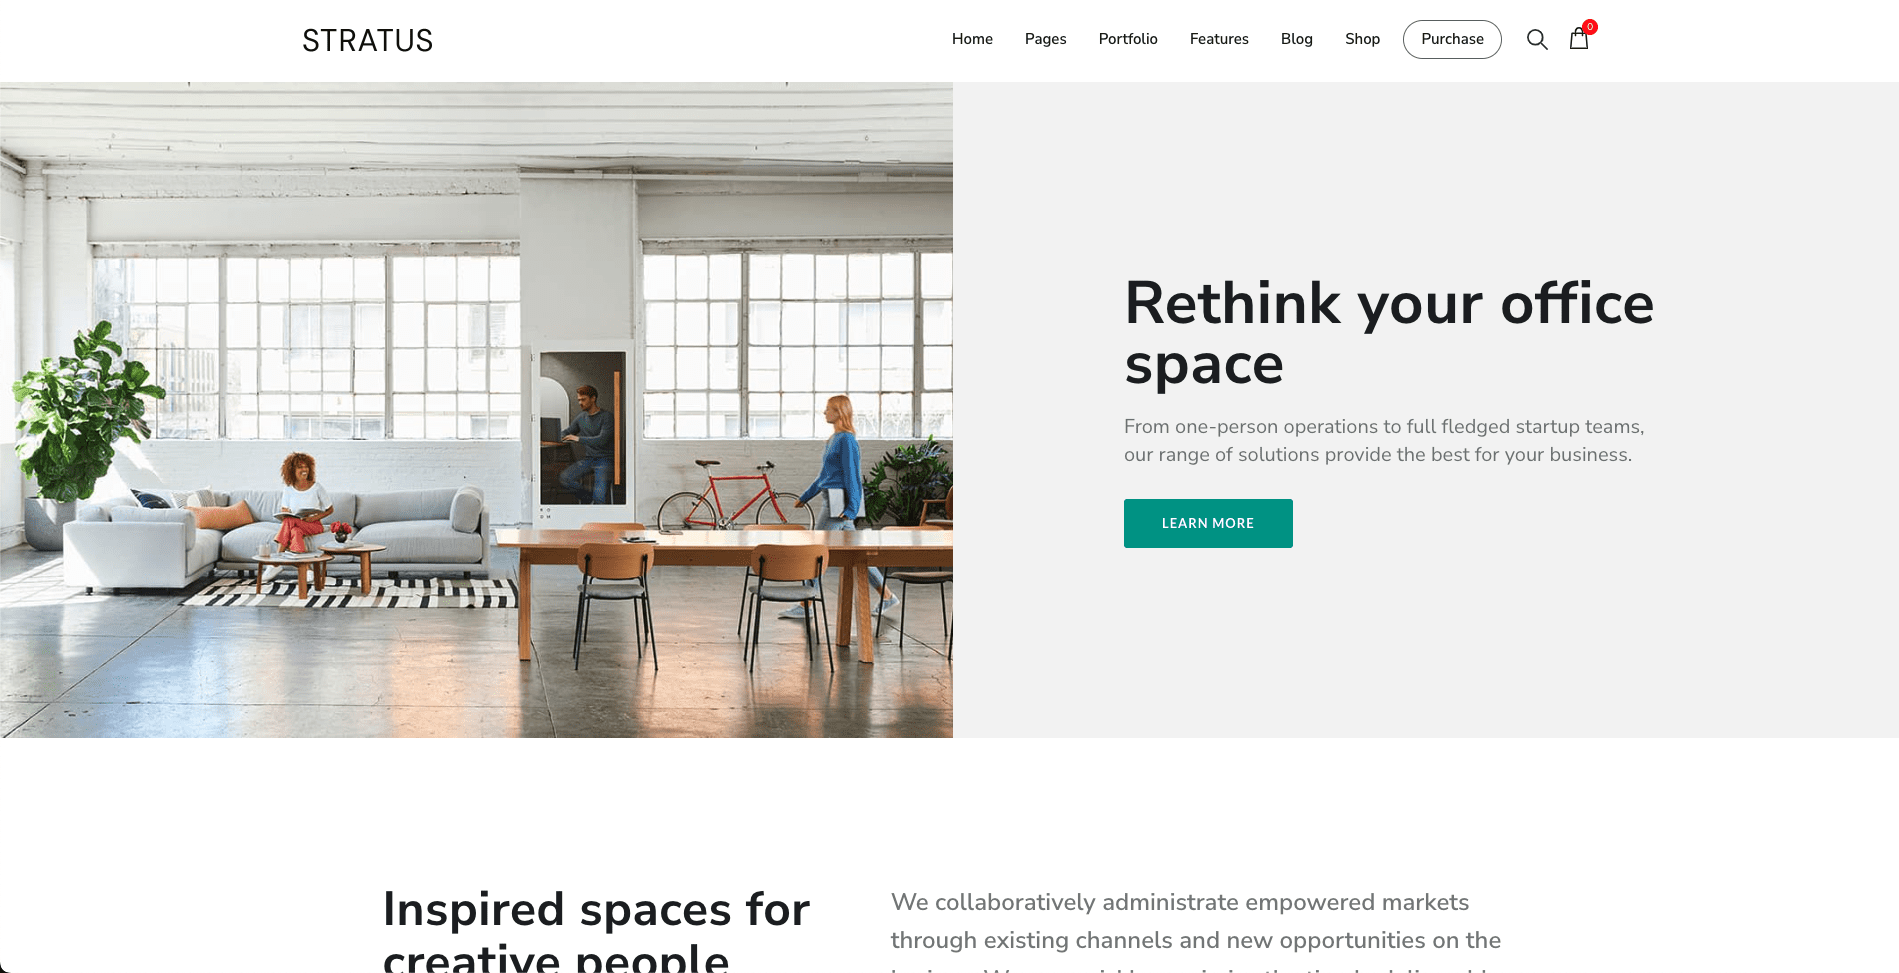Click the outlined Purchase button
Screen dimensions: 1899x973
pyautogui.click(x=1452, y=39)
